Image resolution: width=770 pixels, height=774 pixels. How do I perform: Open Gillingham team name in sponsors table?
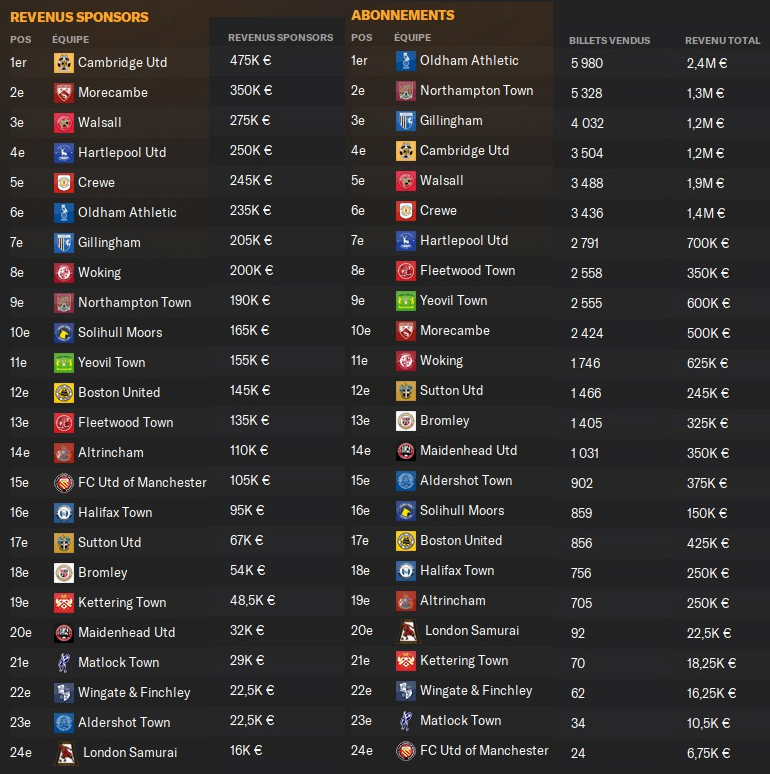coord(110,243)
